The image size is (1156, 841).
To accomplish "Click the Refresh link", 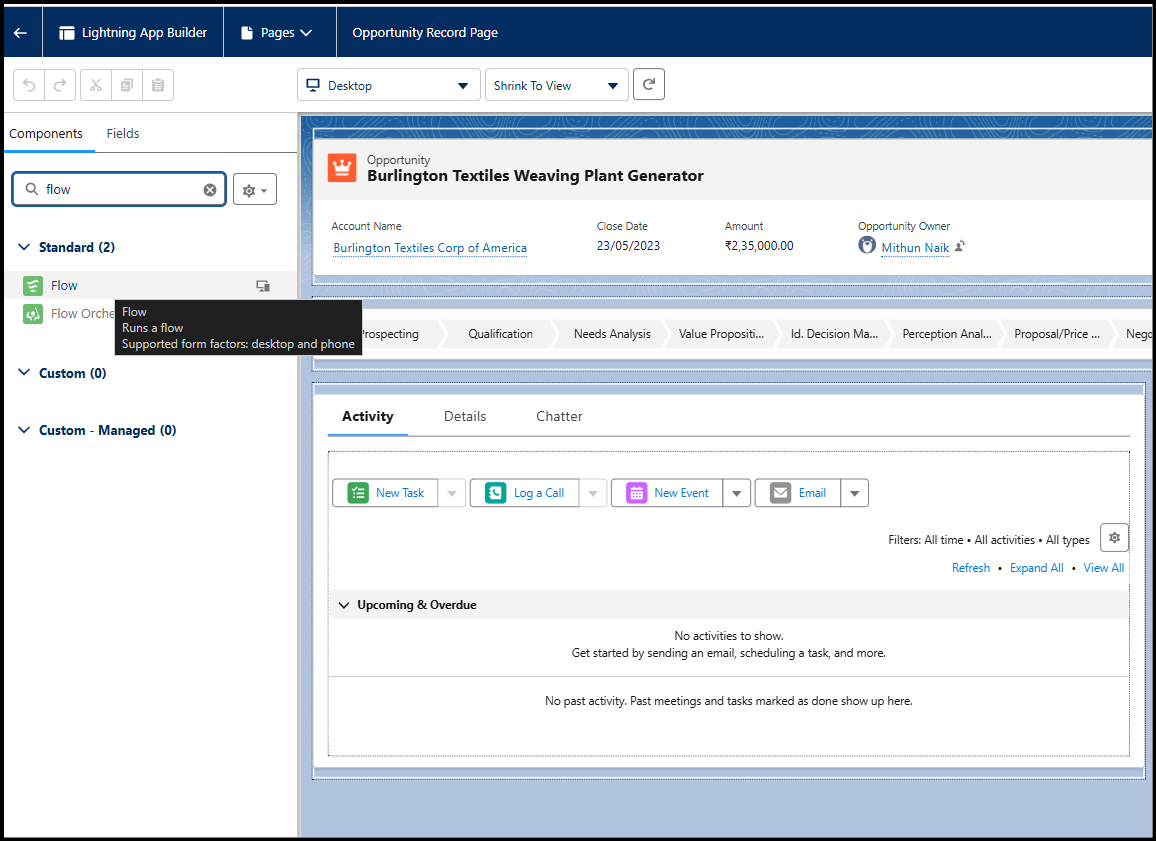I will coord(970,568).
